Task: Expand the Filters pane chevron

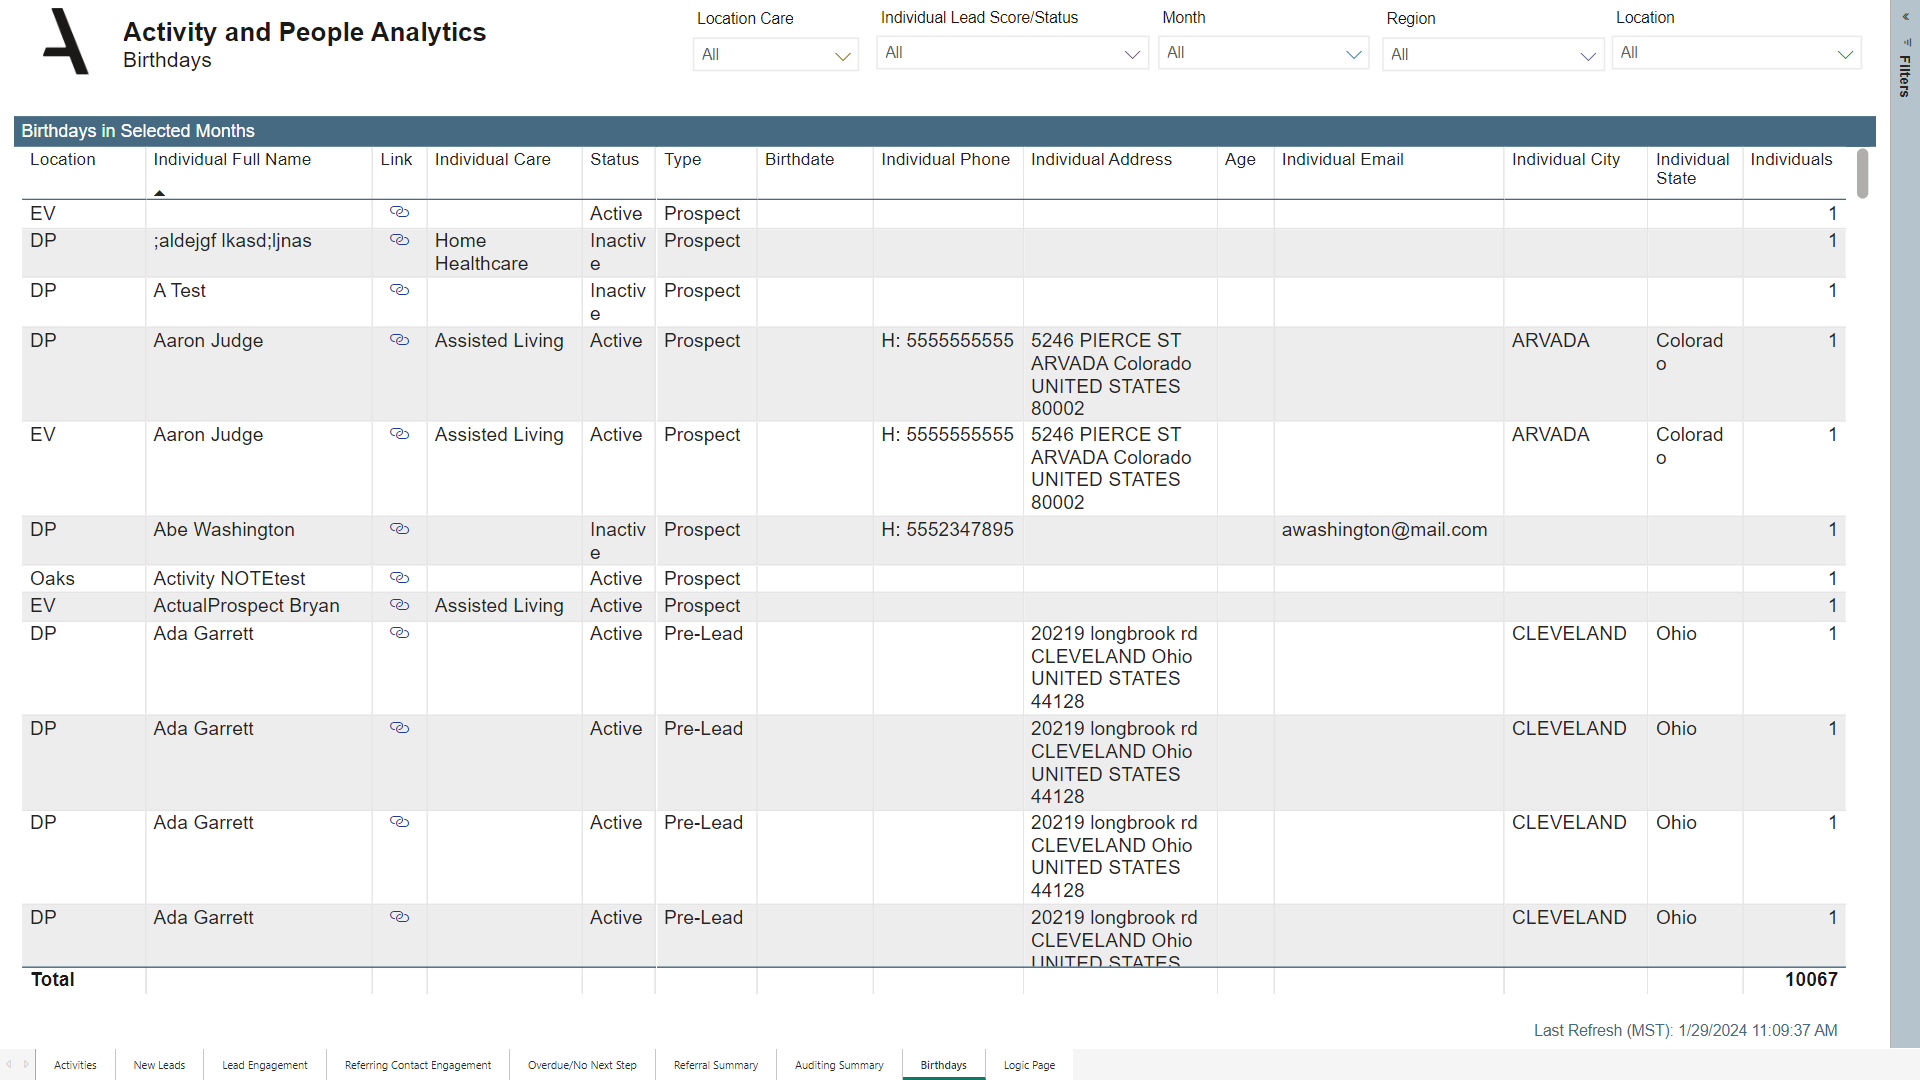Action: pos(1905,17)
